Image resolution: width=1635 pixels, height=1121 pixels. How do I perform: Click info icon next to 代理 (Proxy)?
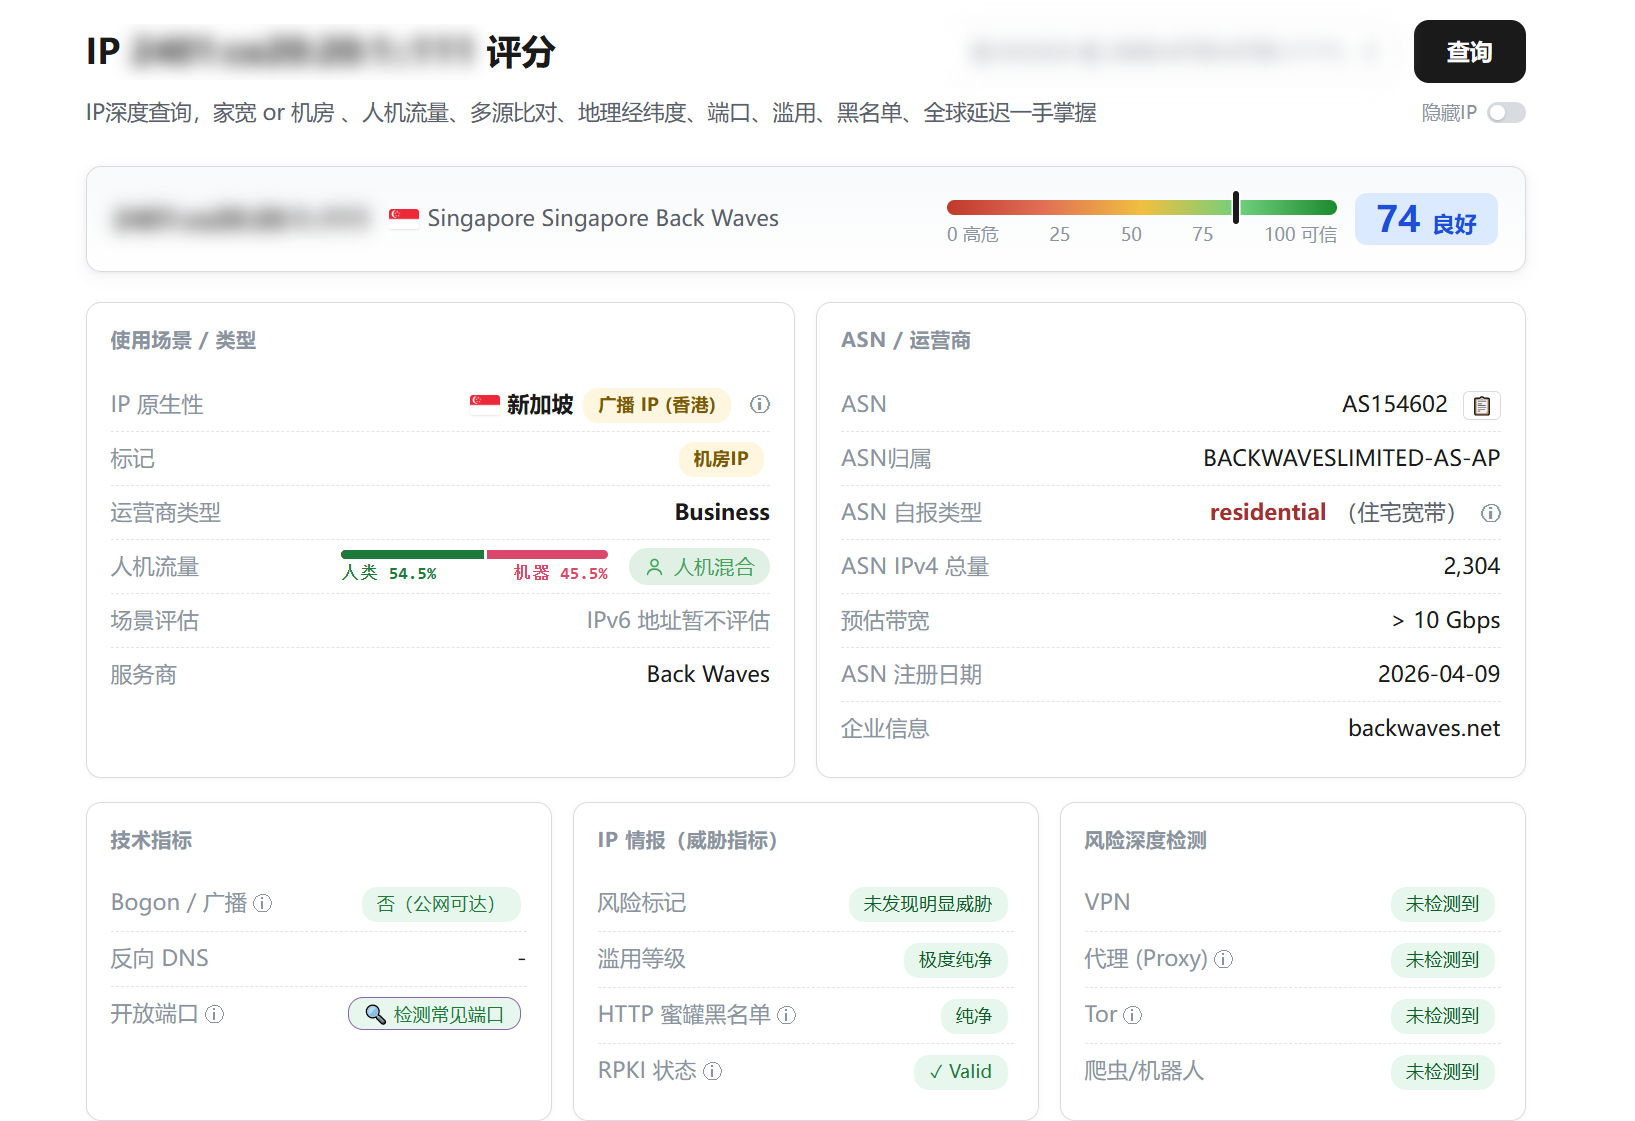tap(1224, 959)
